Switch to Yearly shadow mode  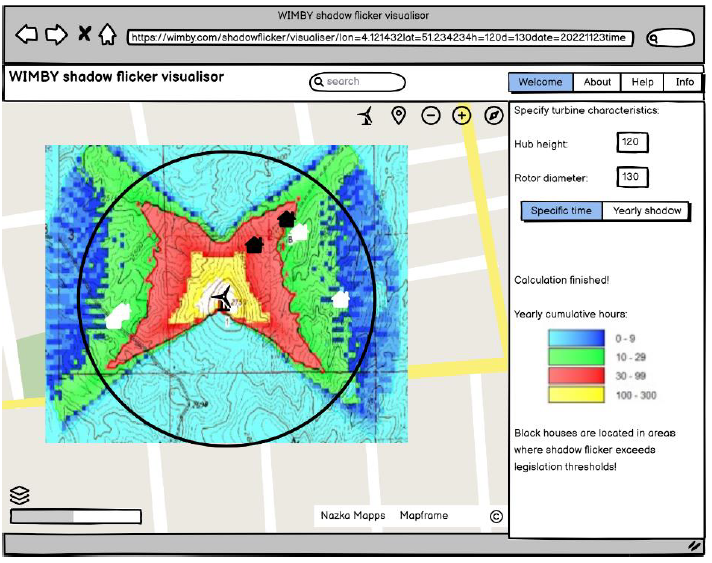[x=647, y=211]
